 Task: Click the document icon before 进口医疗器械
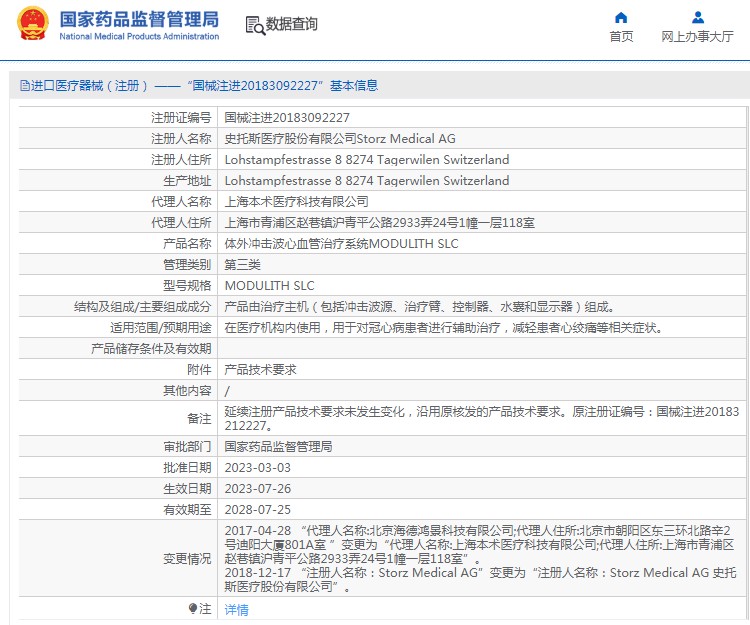click(x=24, y=86)
